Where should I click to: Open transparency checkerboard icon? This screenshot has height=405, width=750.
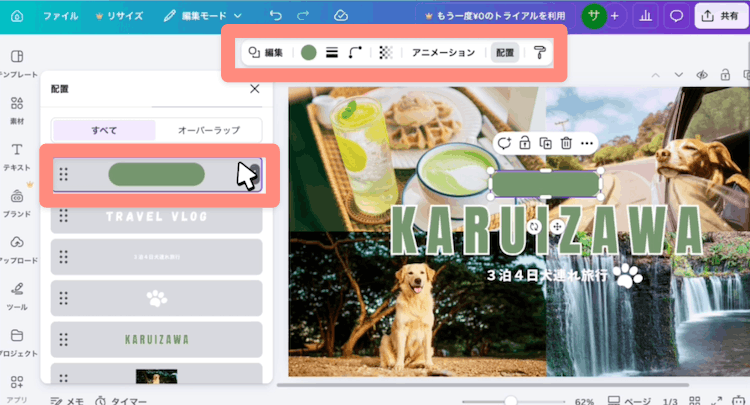pos(386,52)
